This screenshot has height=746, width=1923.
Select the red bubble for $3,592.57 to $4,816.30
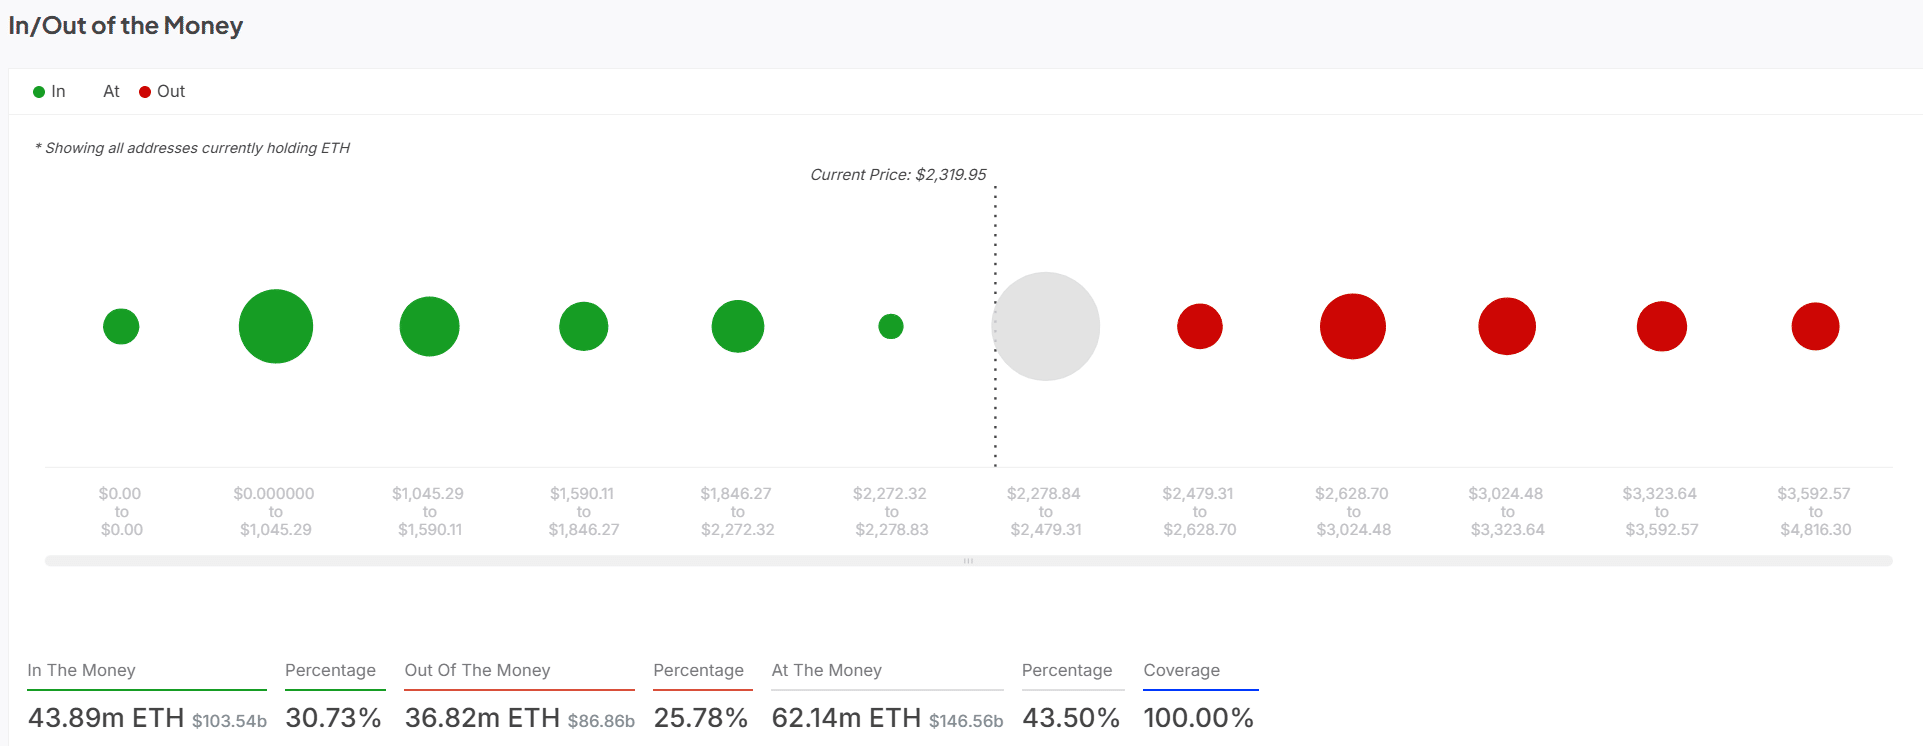[1815, 326]
